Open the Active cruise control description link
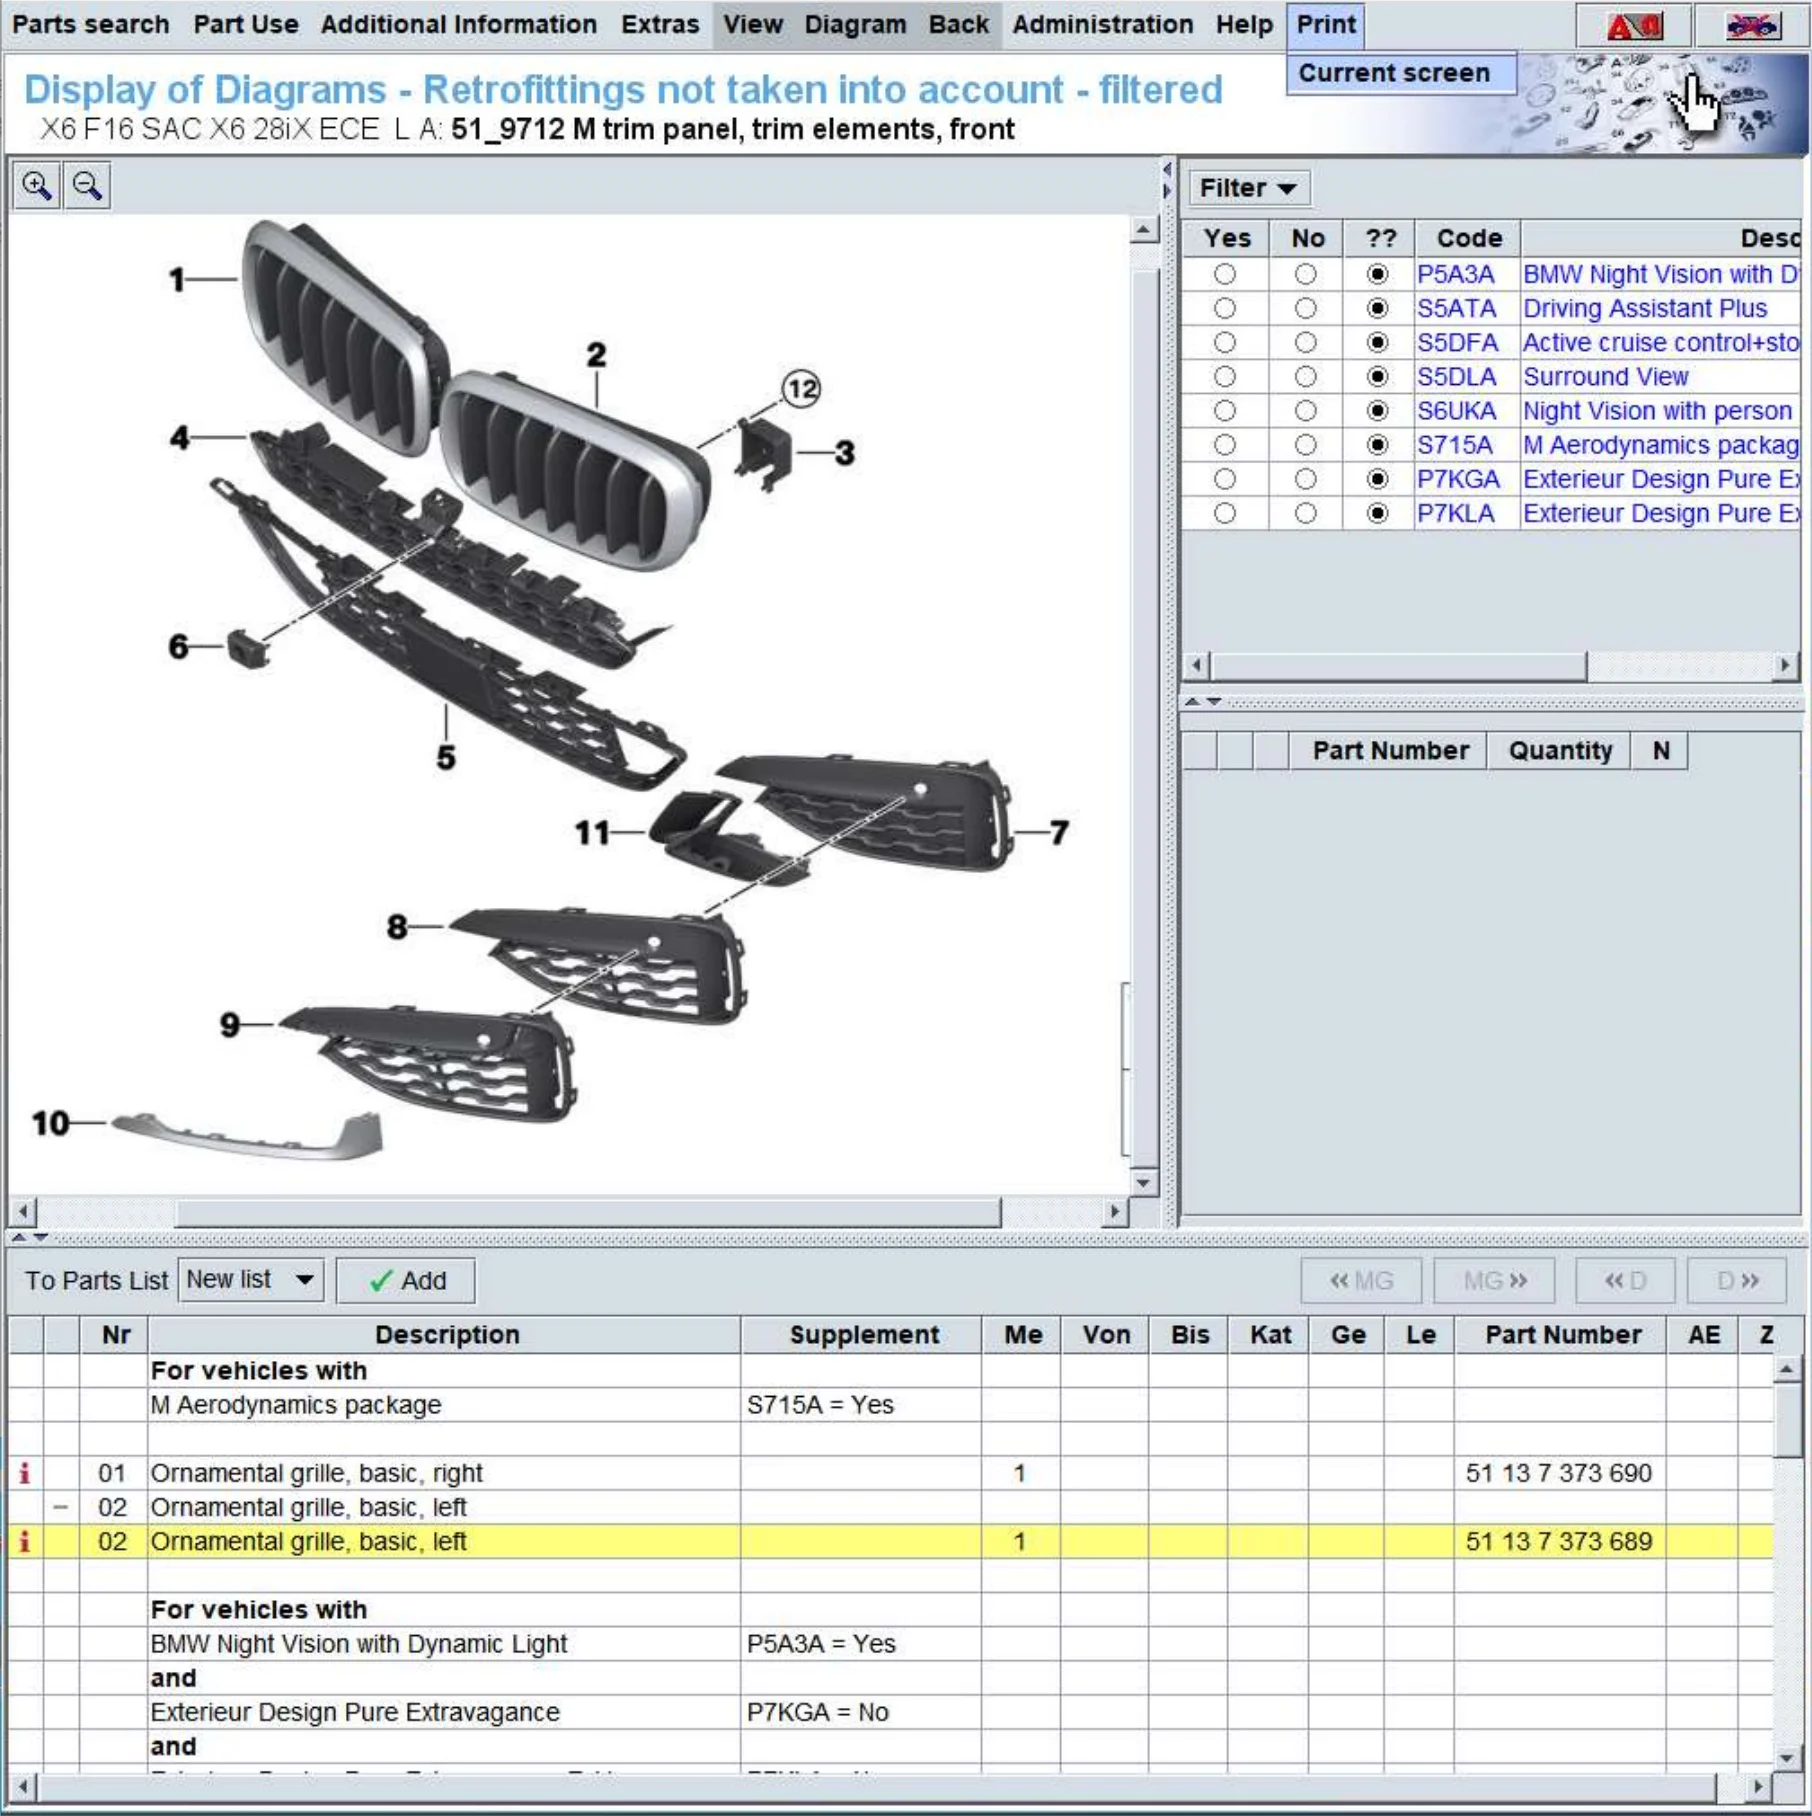Viewport: 1812px width, 1816px height. [x=1660, y=343]
